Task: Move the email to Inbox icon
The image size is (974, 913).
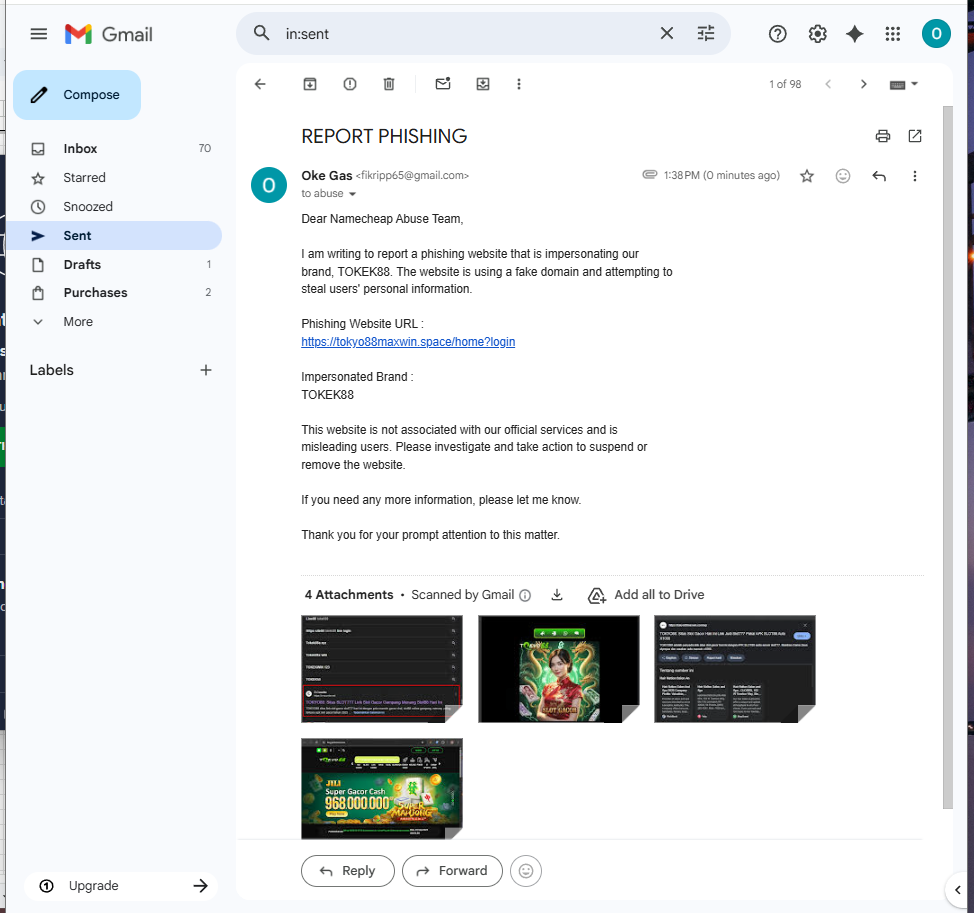Action: click(483, 84)
